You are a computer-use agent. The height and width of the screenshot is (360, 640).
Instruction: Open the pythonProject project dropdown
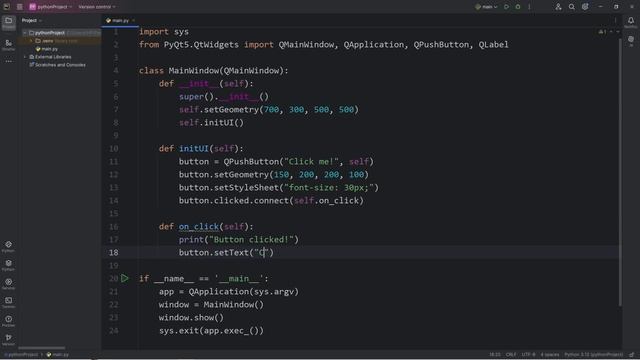(x=51, y=7)
